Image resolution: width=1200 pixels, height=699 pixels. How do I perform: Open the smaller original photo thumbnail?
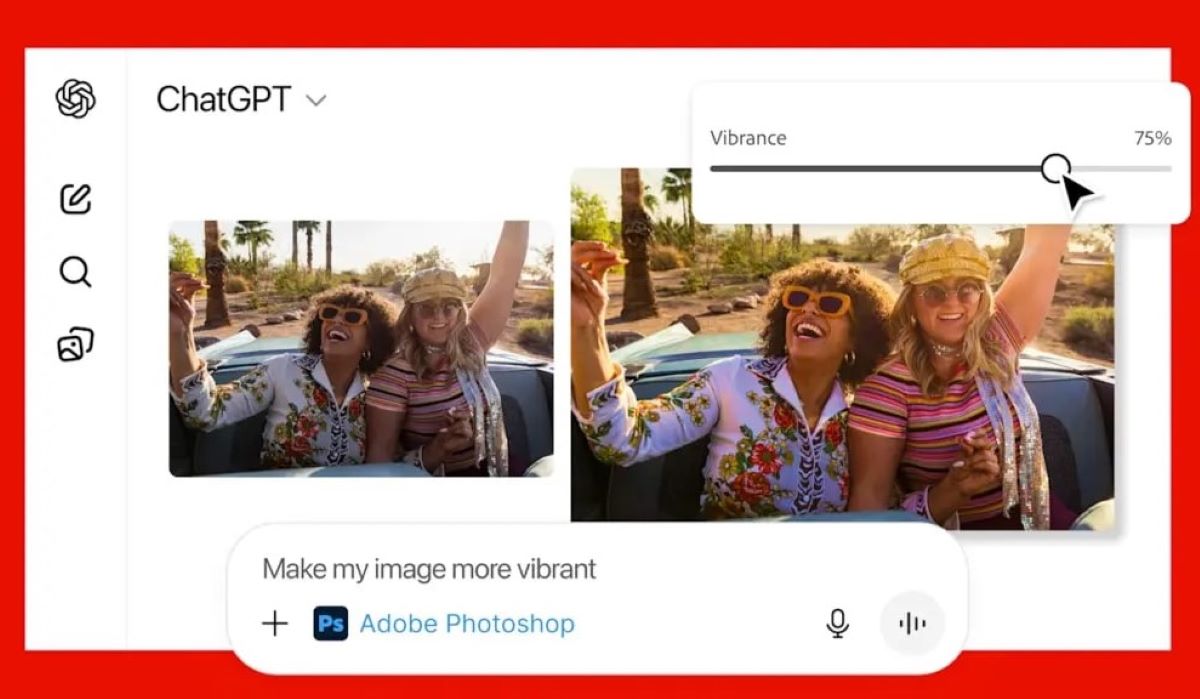click(x=361, y=348)
